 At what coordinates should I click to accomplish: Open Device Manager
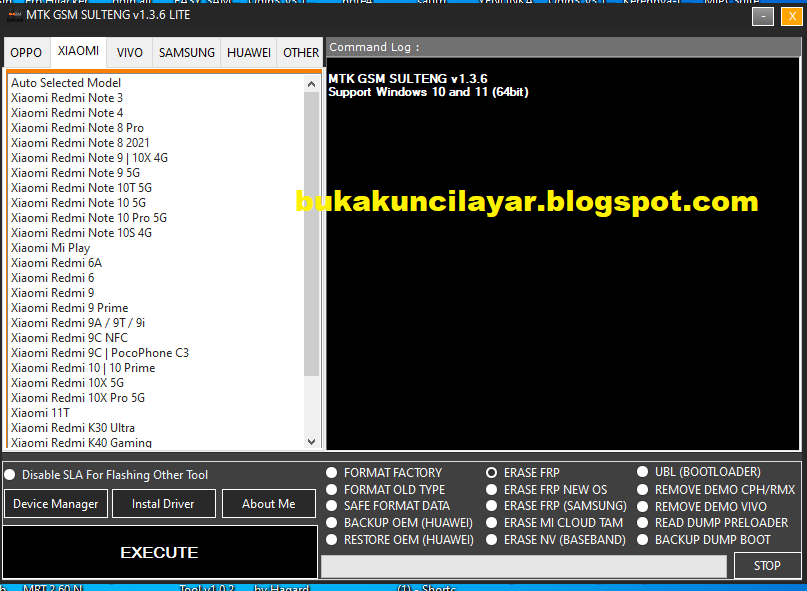coord(56,503)
